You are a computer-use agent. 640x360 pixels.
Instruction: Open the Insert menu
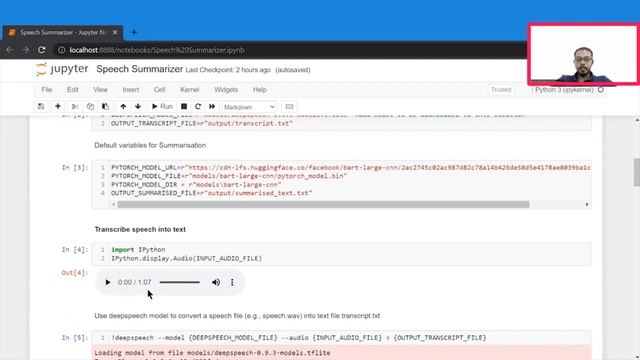click(x=131, y=90)
